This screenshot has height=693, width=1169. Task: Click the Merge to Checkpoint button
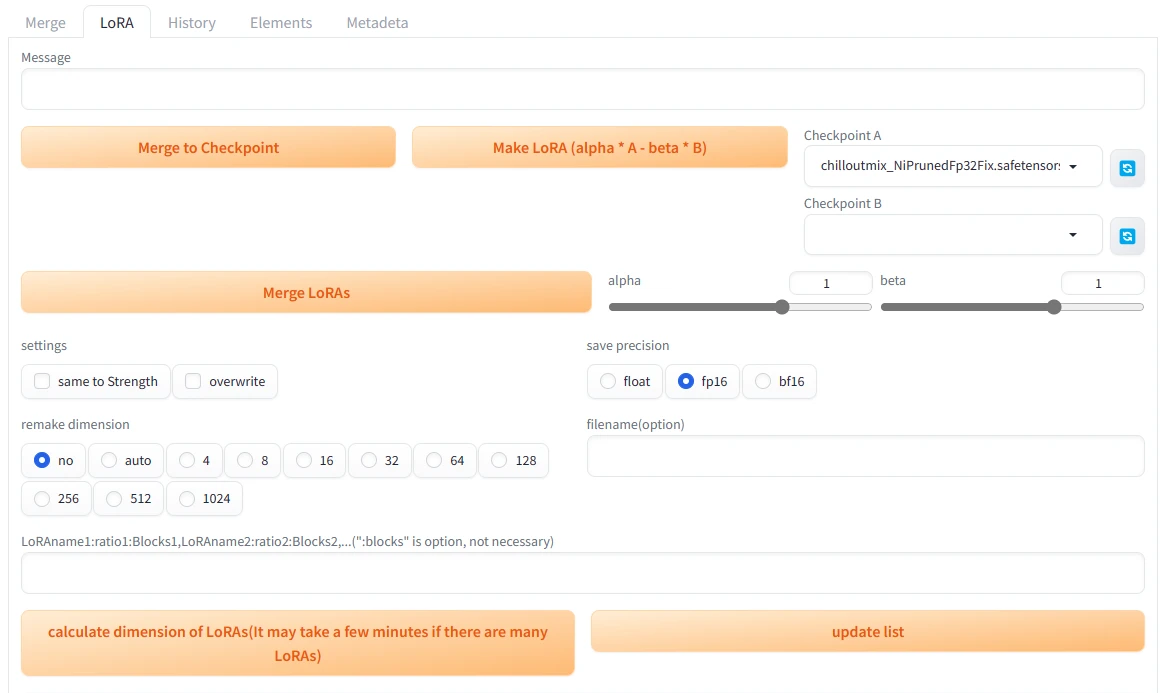208,148
